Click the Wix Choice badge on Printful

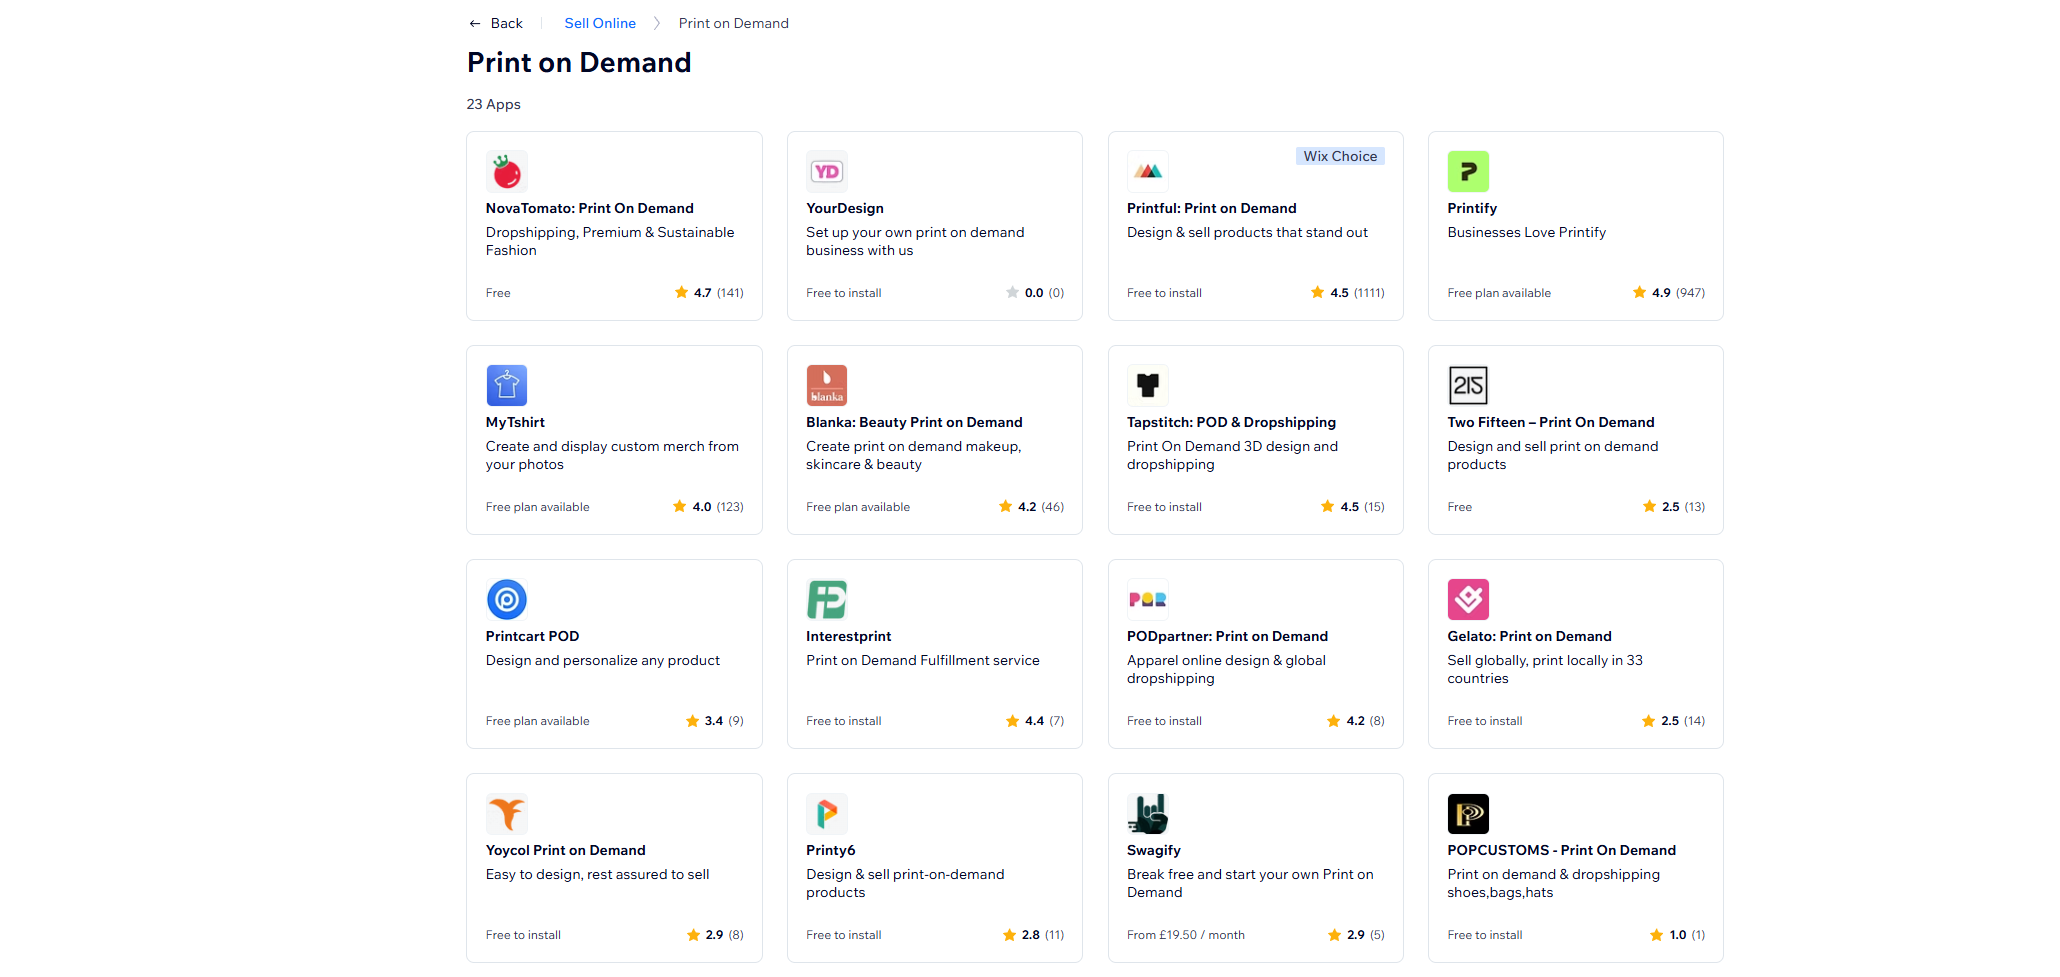coord(1340,156)
